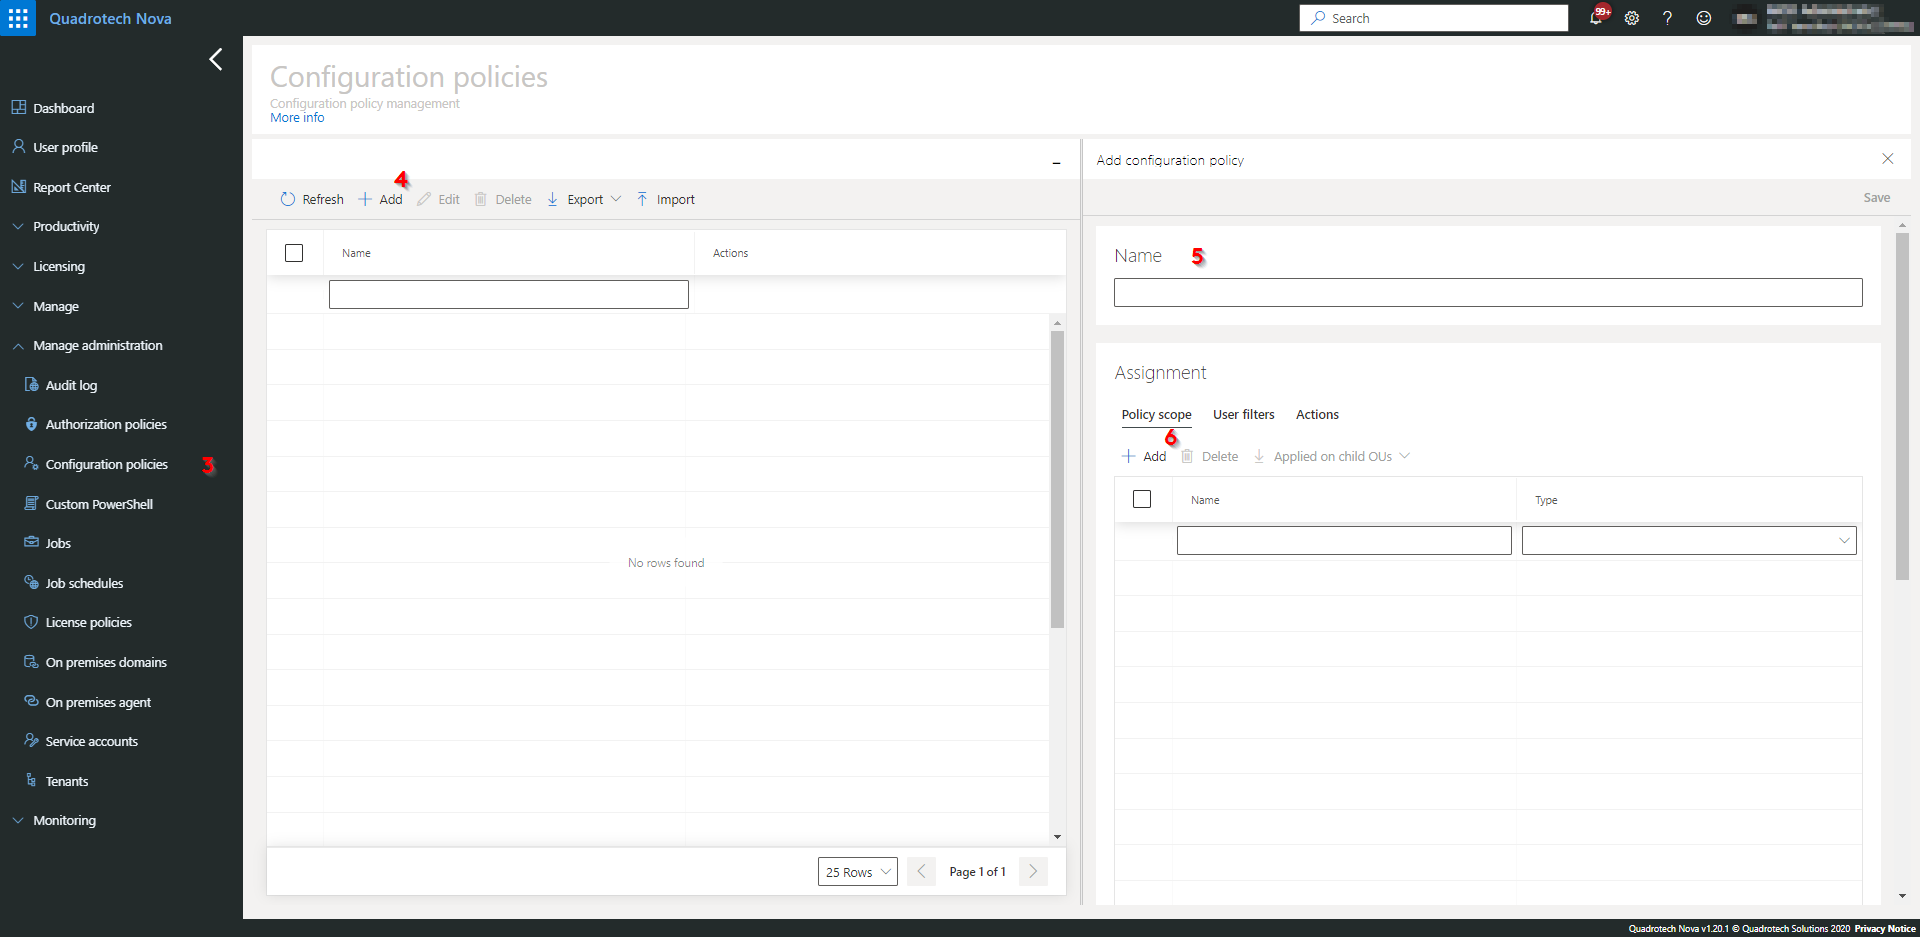Click the Edit button in the toolbar

(438, 199)
